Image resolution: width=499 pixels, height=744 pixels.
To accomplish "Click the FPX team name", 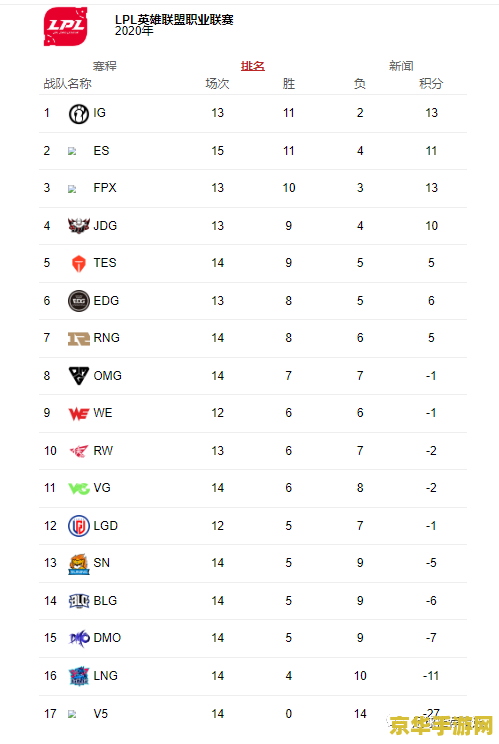I will 105,188.
